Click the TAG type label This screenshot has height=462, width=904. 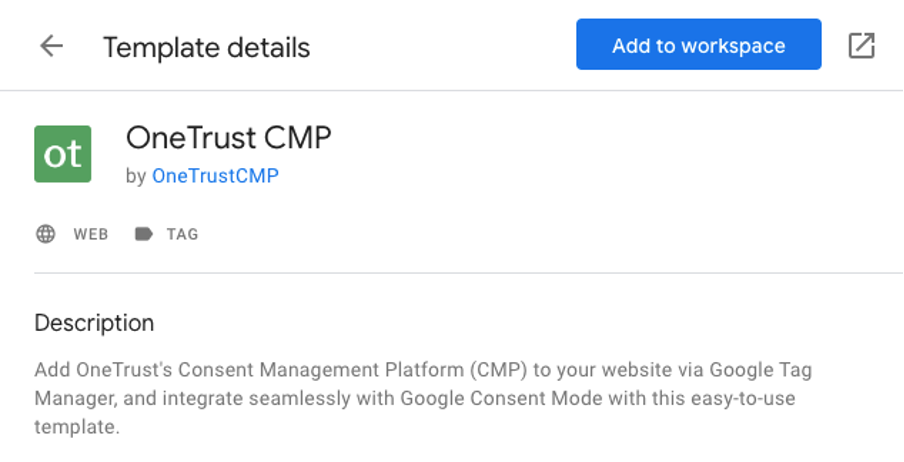(x=182, y=234)
